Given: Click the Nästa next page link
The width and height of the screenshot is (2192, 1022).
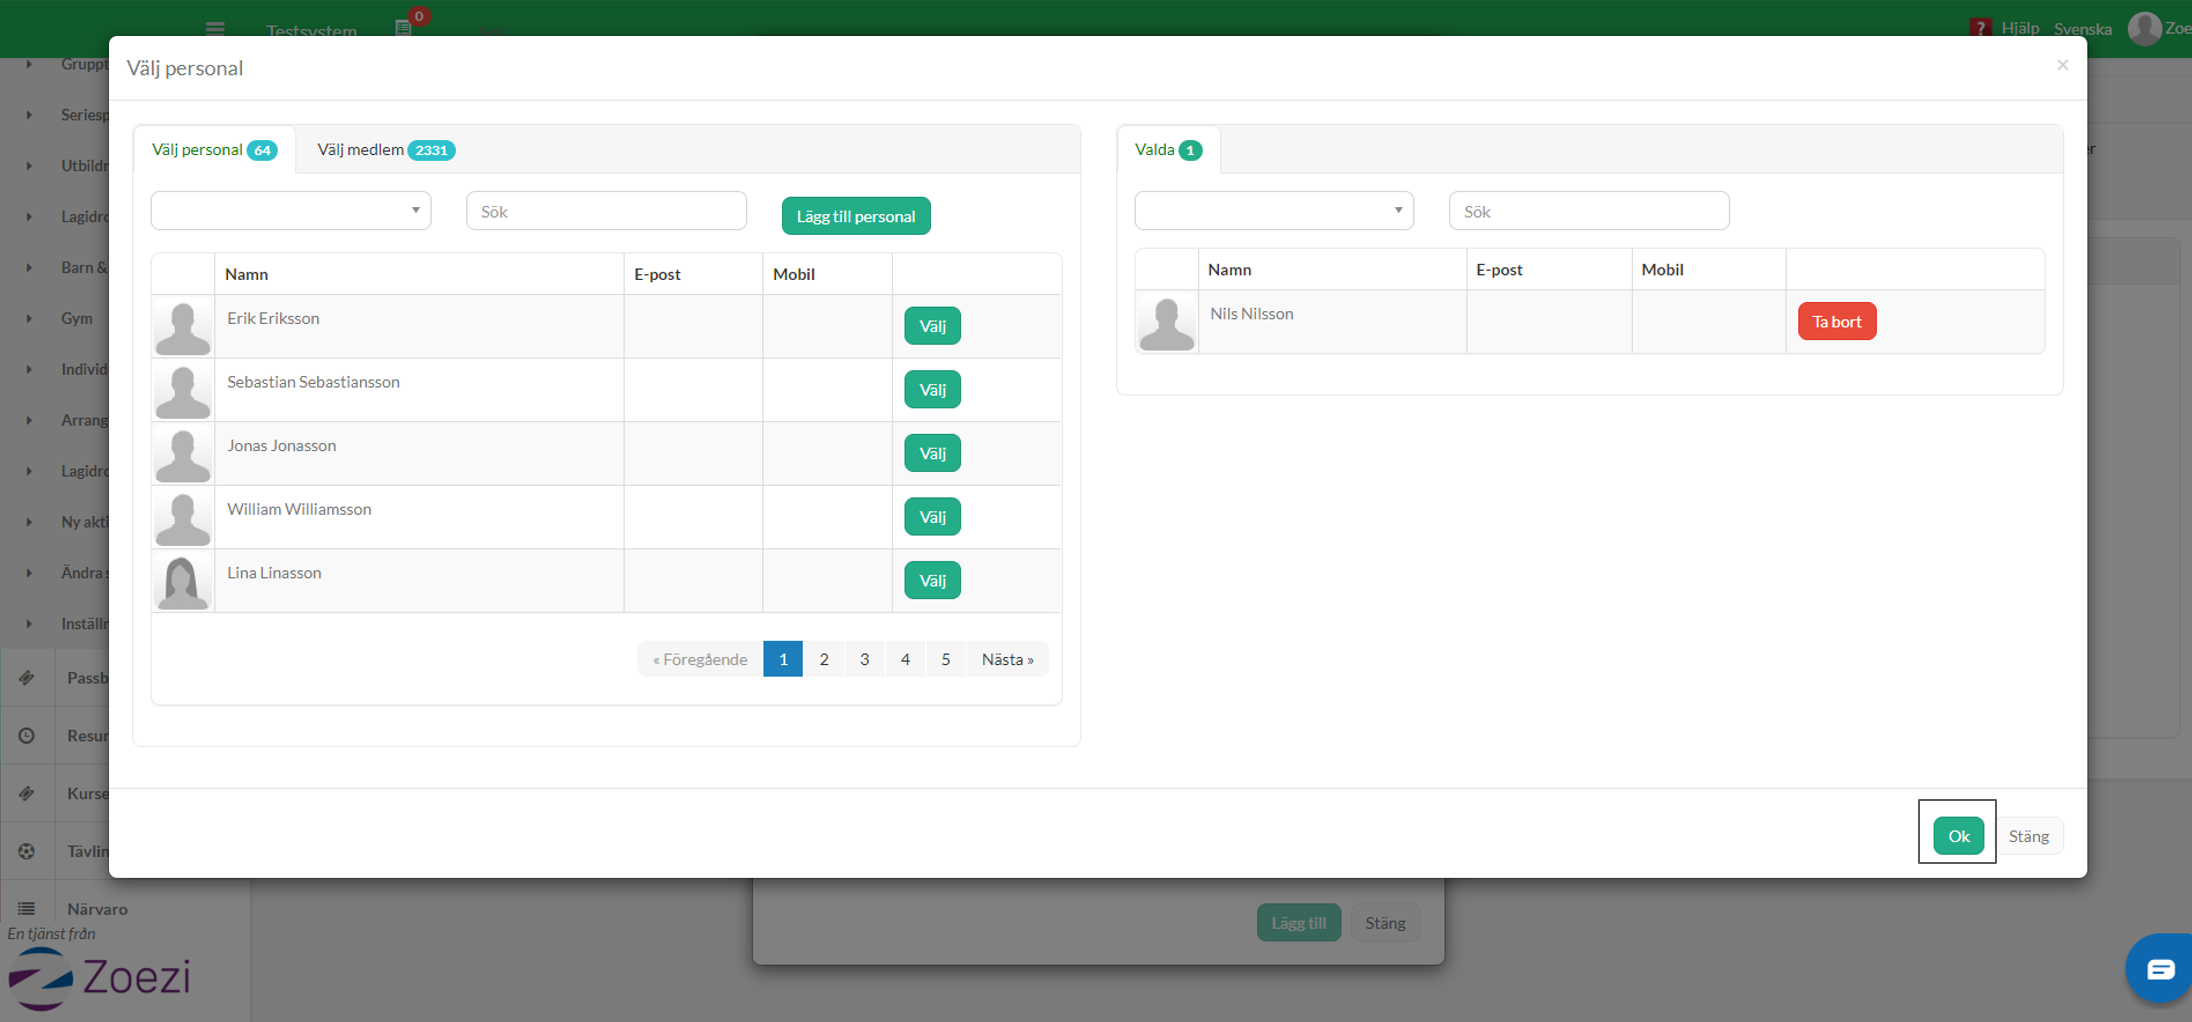Looking at the screenshot, I should tap(1007, 659).
